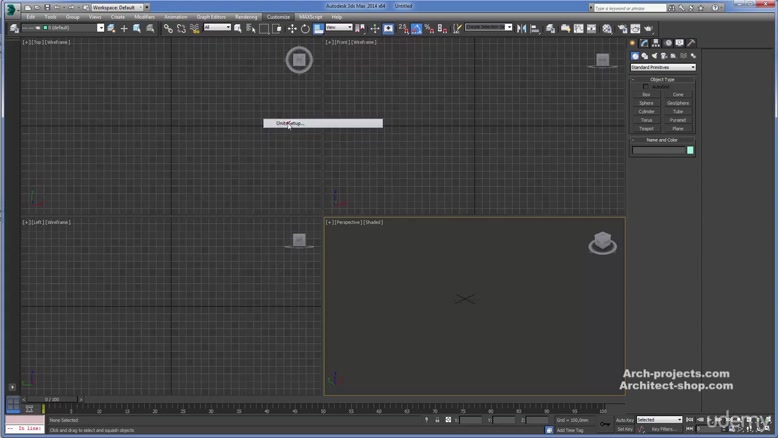Screen dimensions: 778x438
Task: Click the Perspective viewport ViewCube
Action: pyautogui.click(x=602, y=242)
